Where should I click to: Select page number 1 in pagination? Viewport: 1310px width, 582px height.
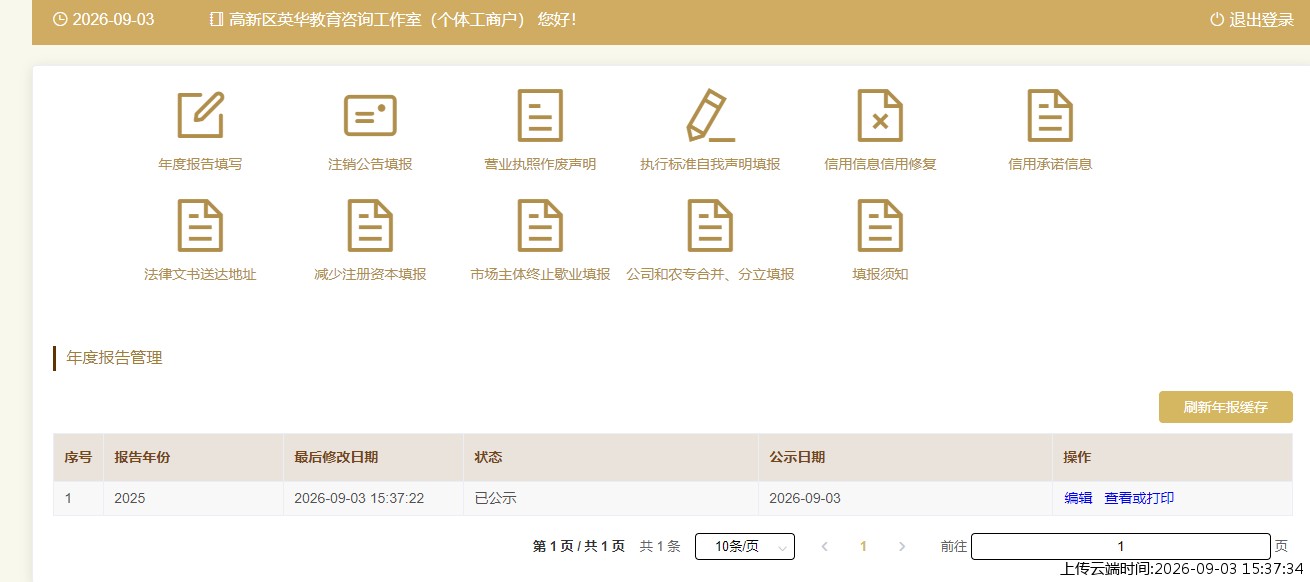click(863, 546)
